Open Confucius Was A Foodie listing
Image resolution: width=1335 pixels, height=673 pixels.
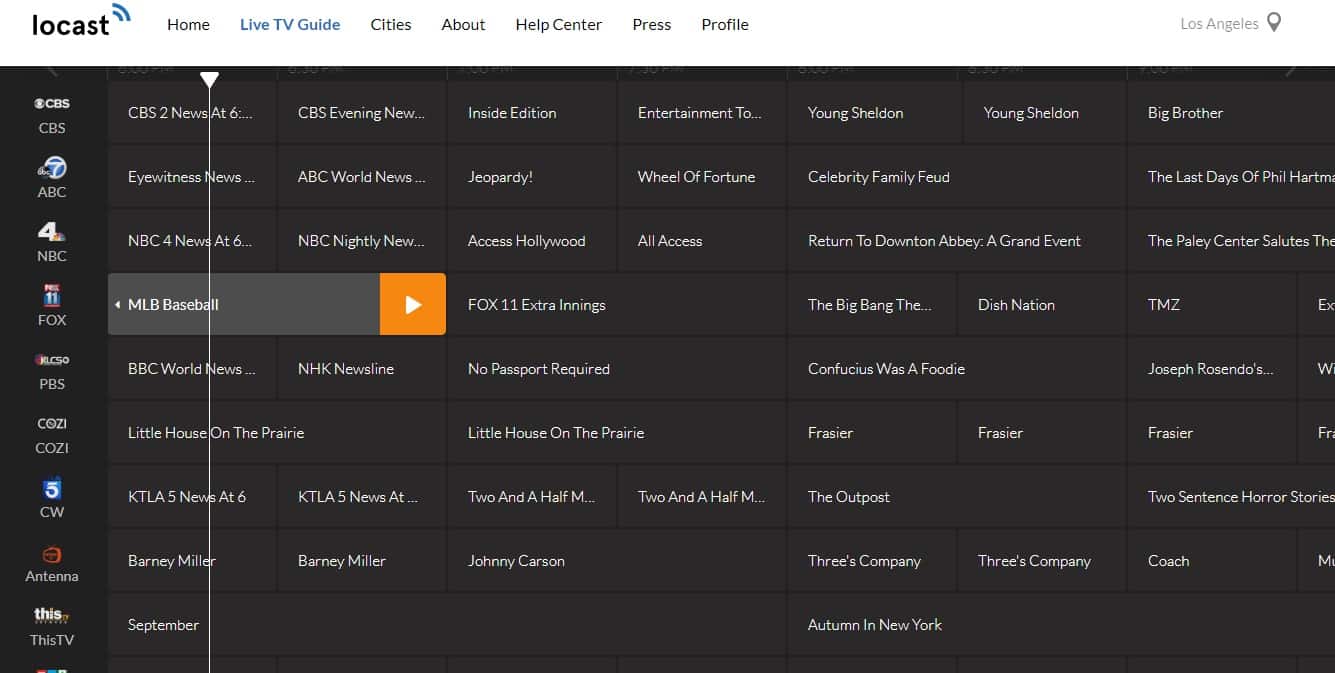tap(957, 369)
